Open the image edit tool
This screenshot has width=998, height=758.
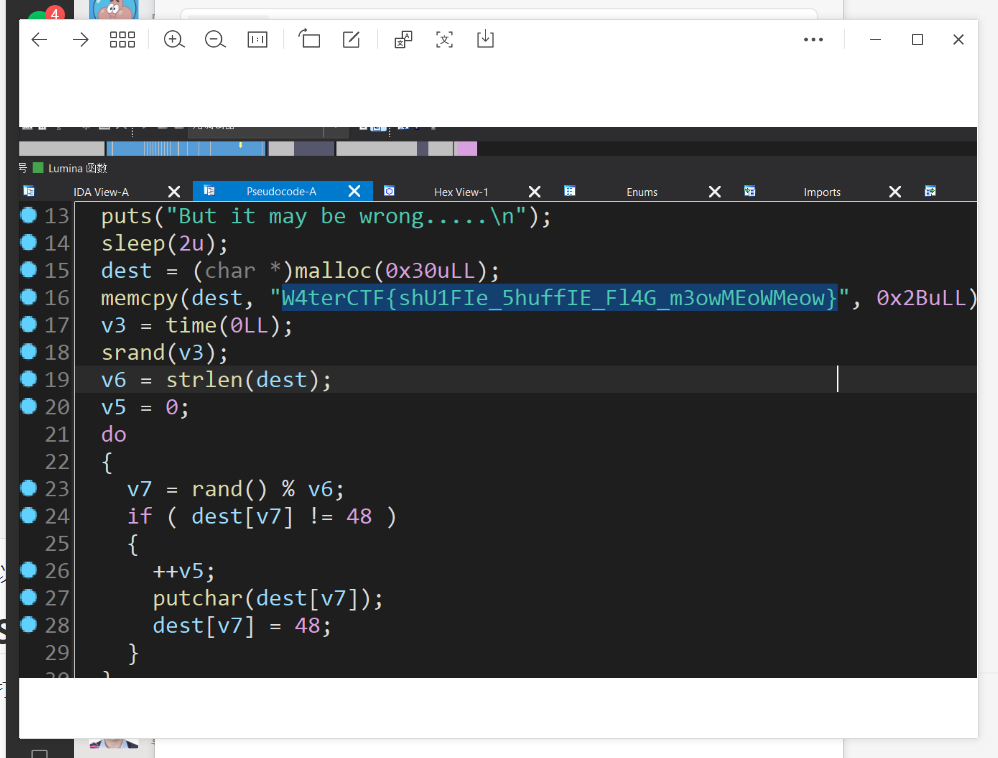pos(351,40)
